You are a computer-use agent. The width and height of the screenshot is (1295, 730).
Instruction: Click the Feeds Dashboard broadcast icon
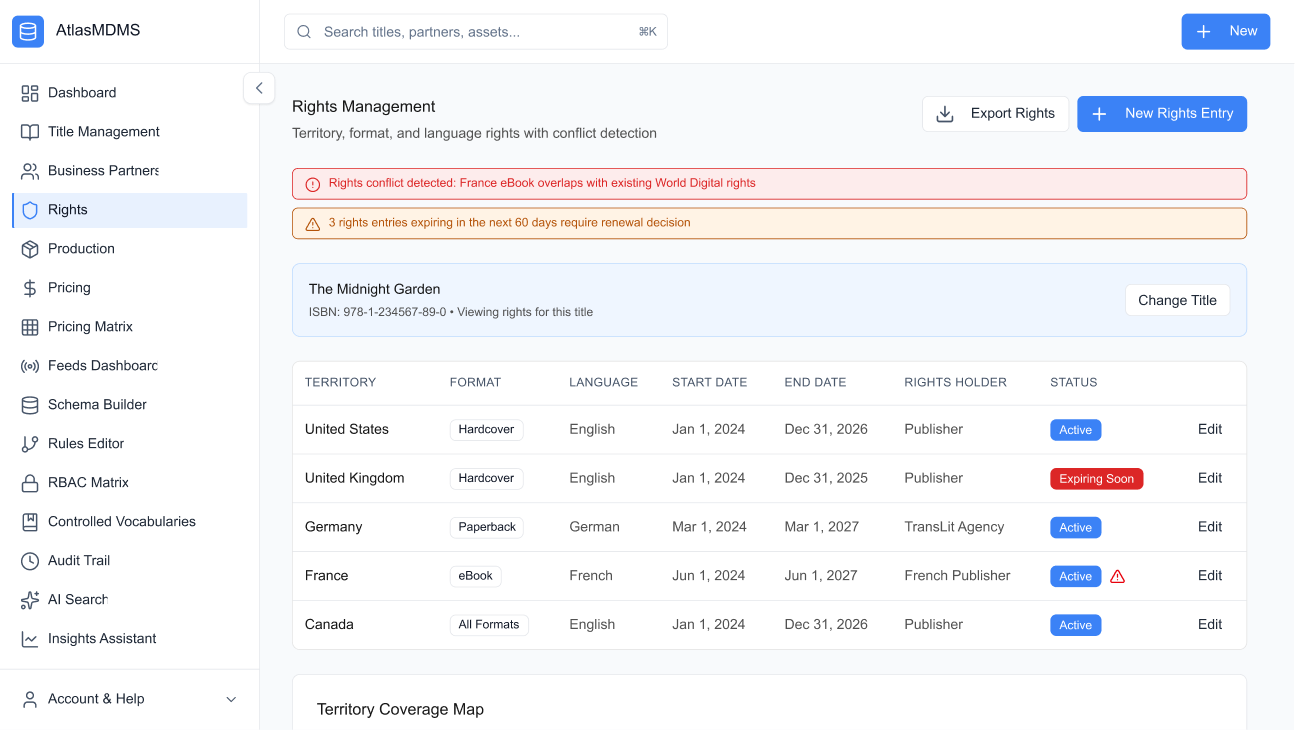tap(30, 366)
